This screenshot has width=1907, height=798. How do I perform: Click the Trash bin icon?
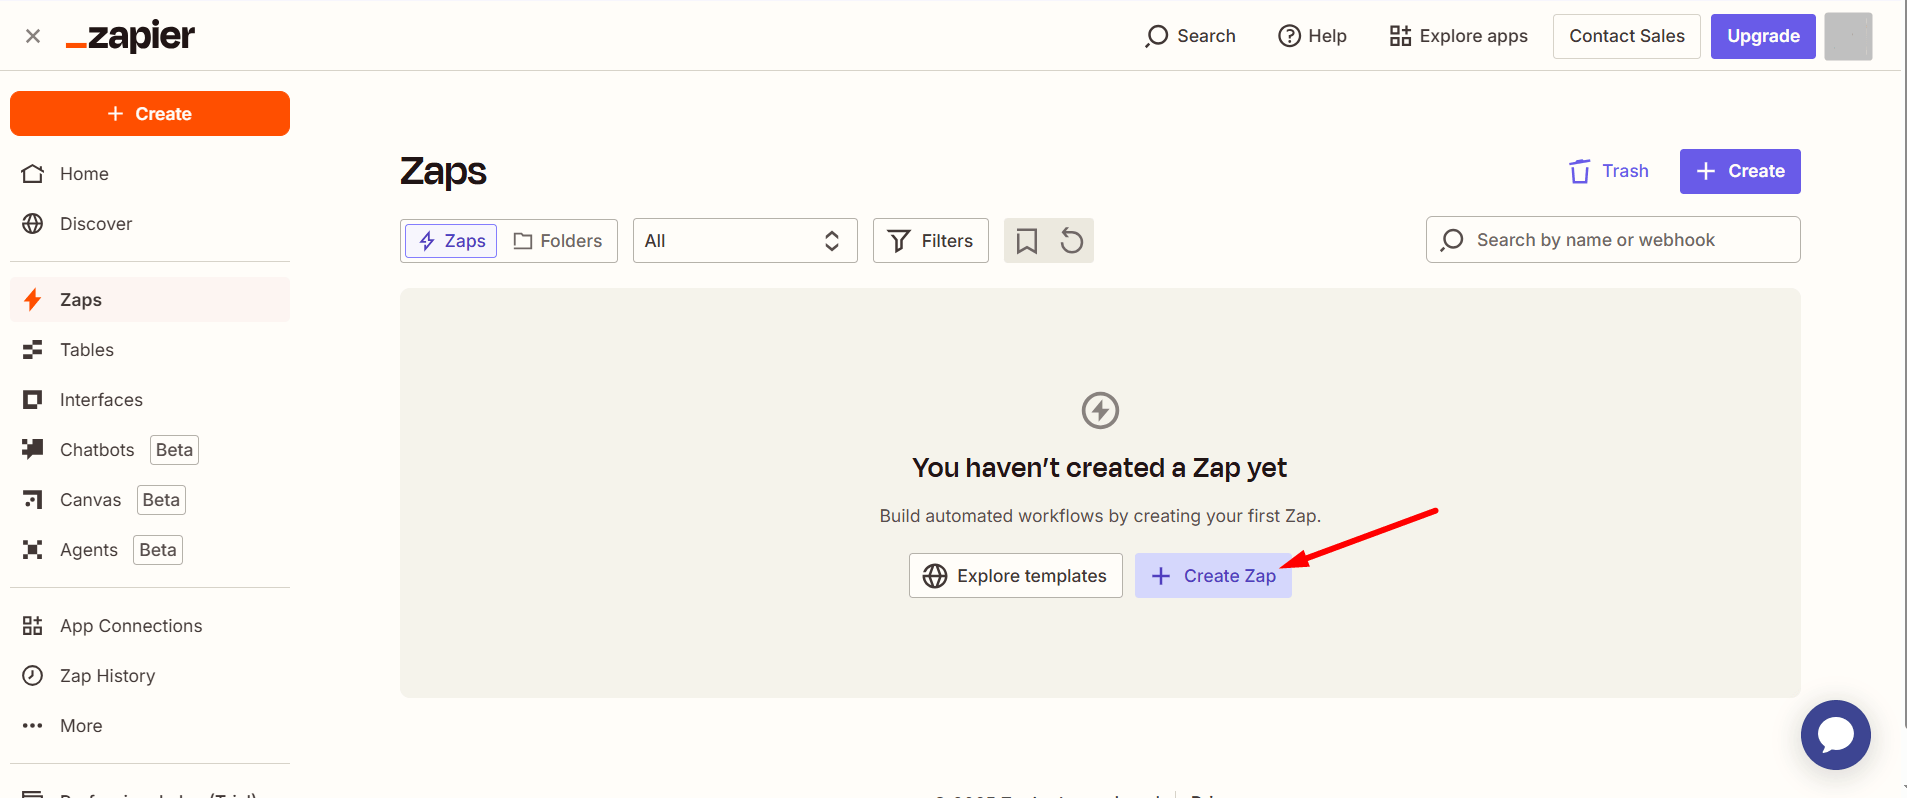pyautogui.click(x=1580, y=171)
